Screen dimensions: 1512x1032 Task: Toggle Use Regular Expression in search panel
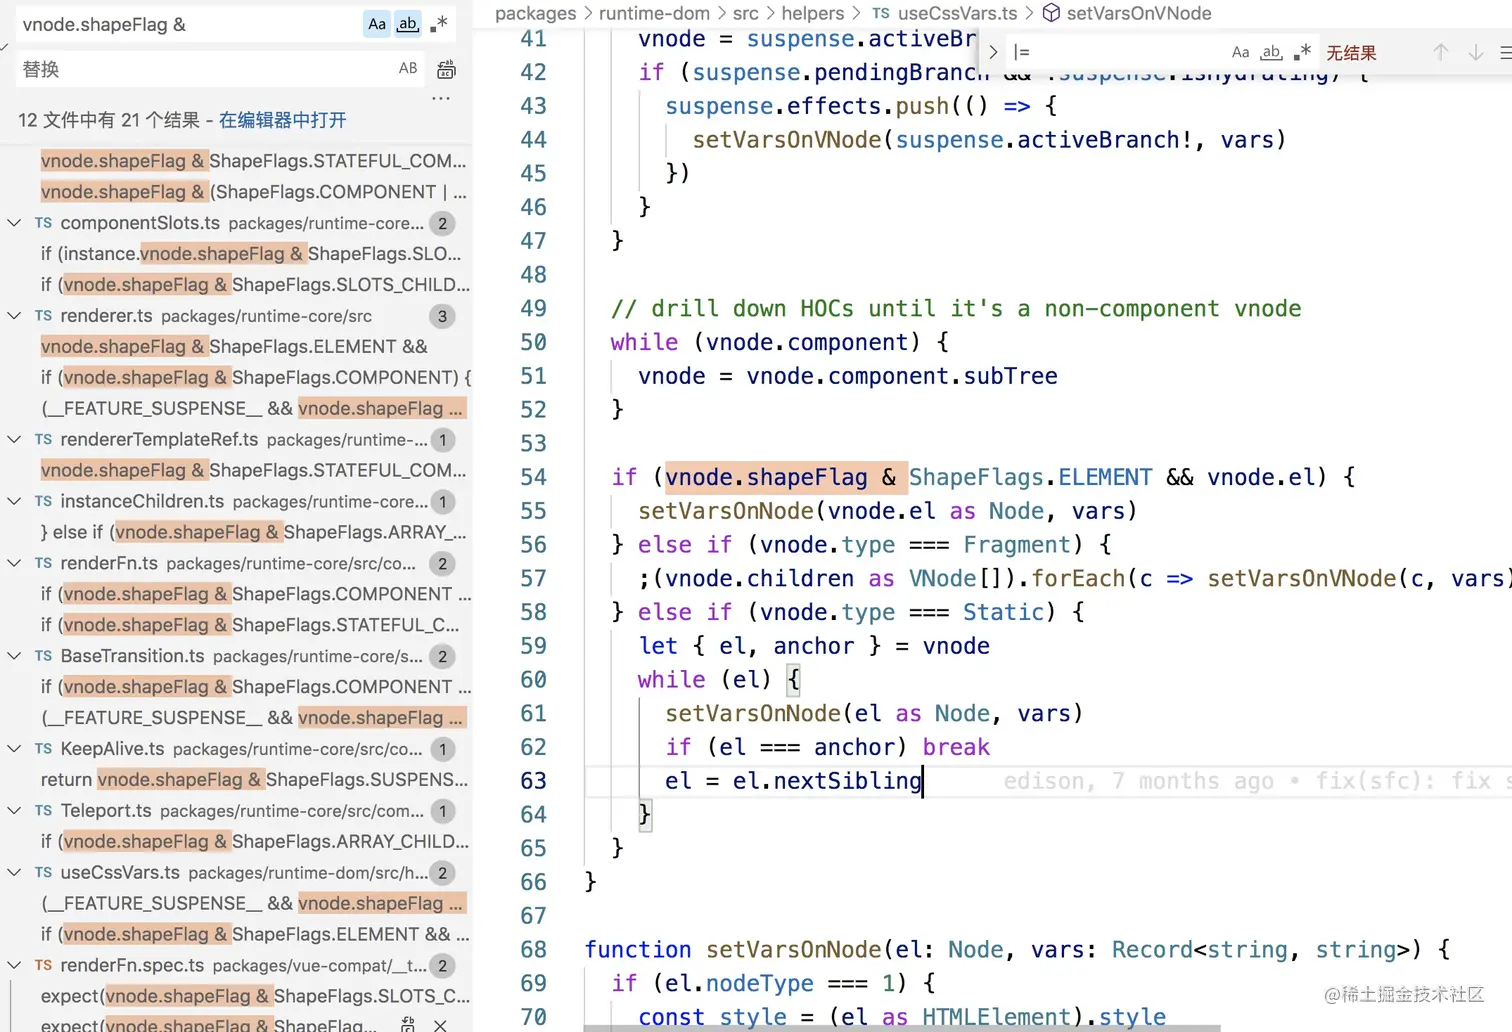click(x=438, y=24)
